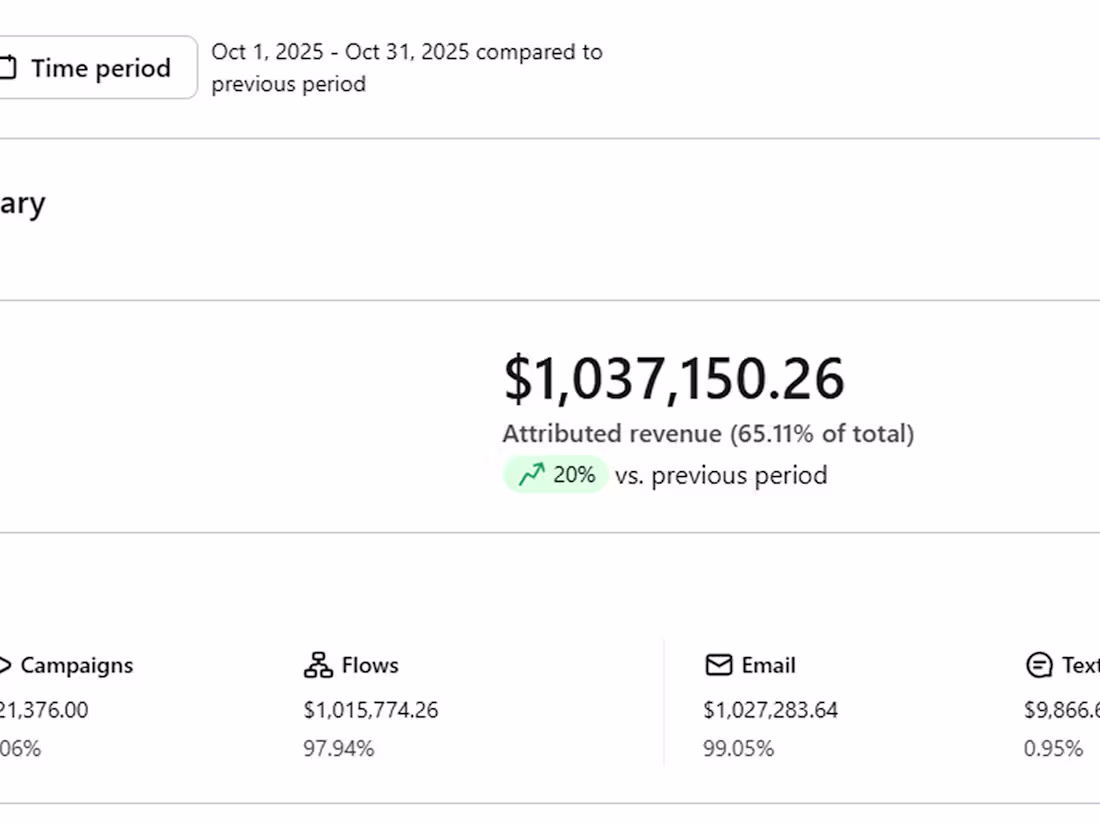Click the 20% growth badge
Viewport: 1100px width, 825px height.
pos(556,475)
